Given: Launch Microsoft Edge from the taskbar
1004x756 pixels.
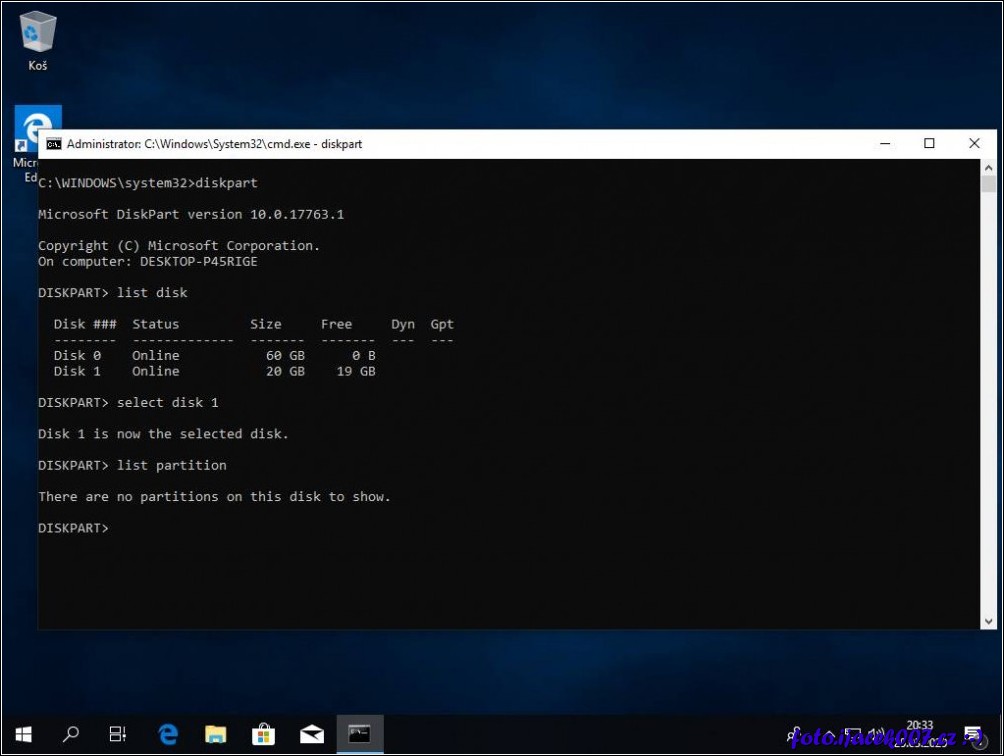Looking at the screenshot, I should (168, 734).
